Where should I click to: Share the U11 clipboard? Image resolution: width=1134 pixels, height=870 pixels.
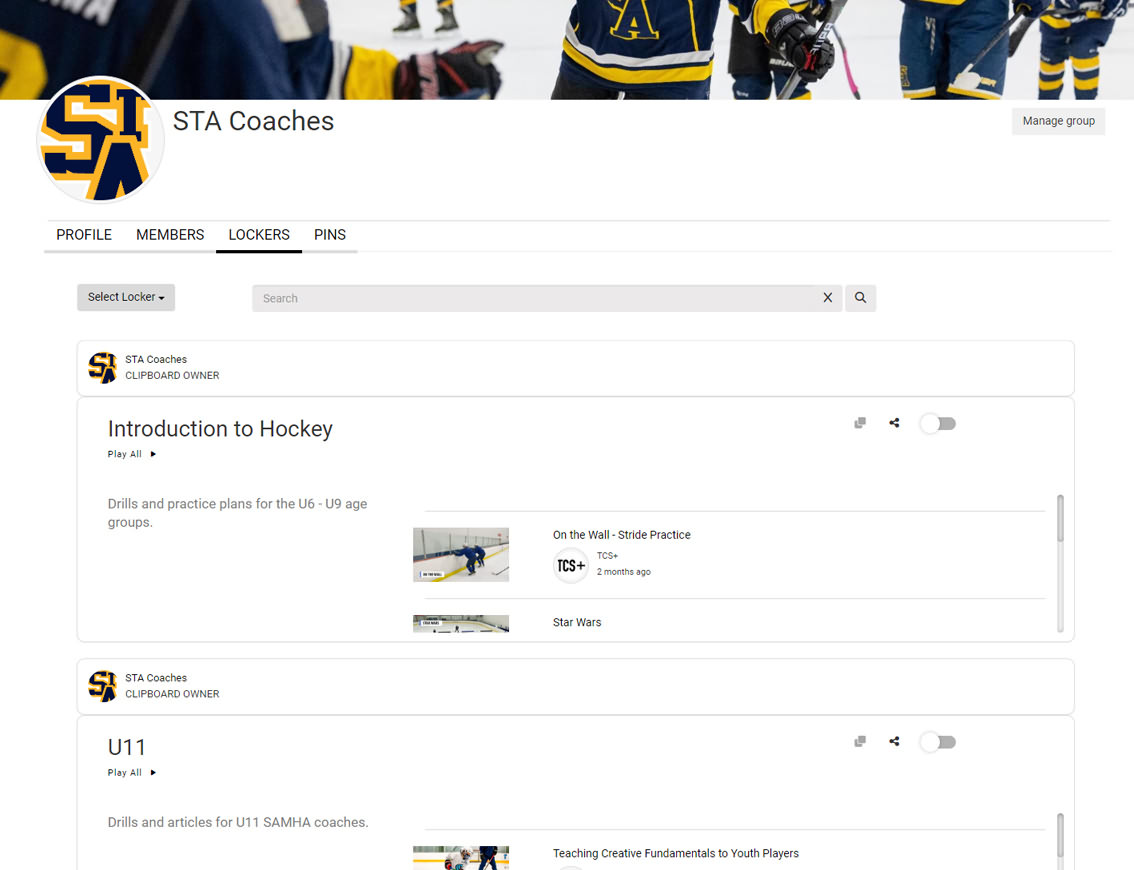895,741
